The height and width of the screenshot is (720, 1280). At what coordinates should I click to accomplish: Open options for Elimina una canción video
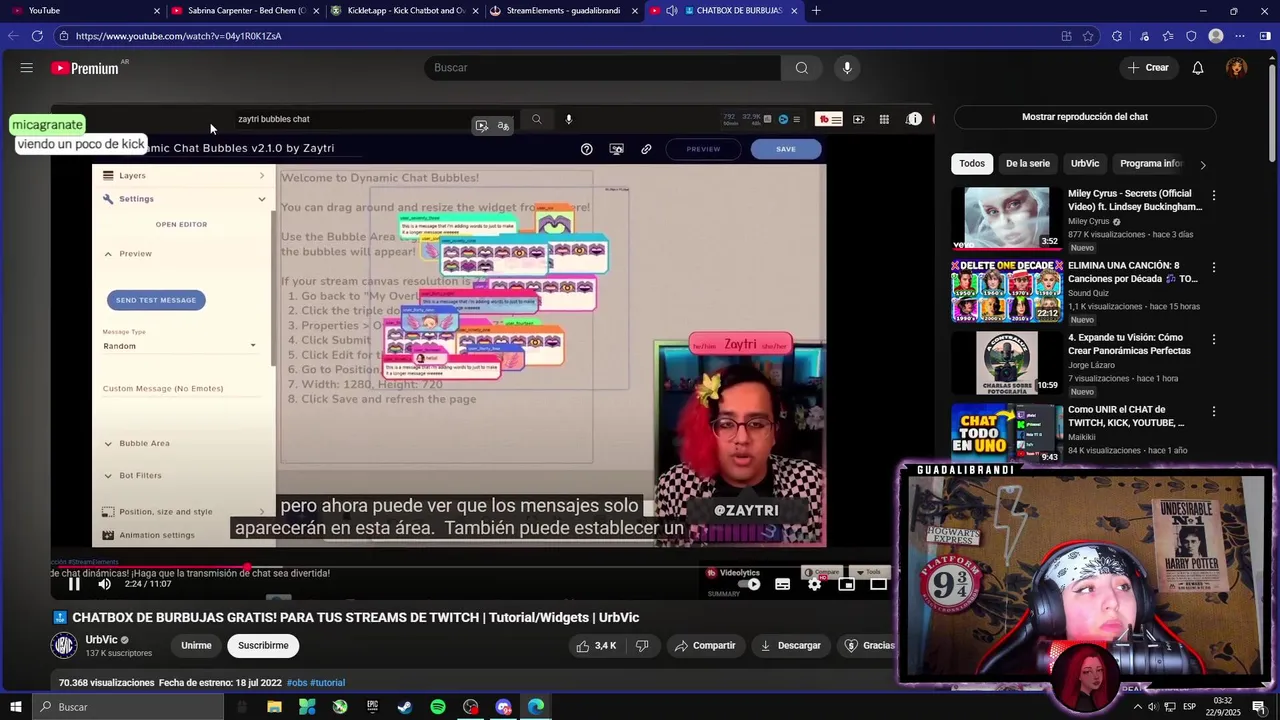(x=1214, y=268)
